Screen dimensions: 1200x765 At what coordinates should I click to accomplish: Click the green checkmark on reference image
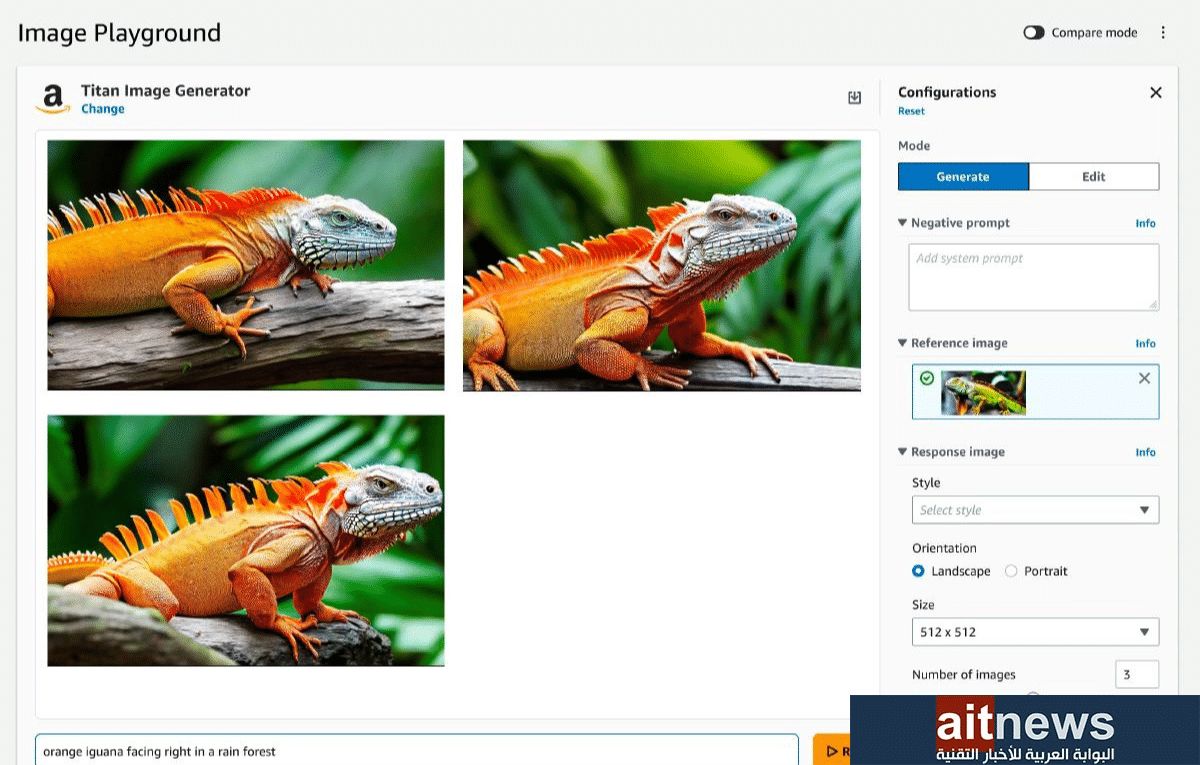click(927, 379)
